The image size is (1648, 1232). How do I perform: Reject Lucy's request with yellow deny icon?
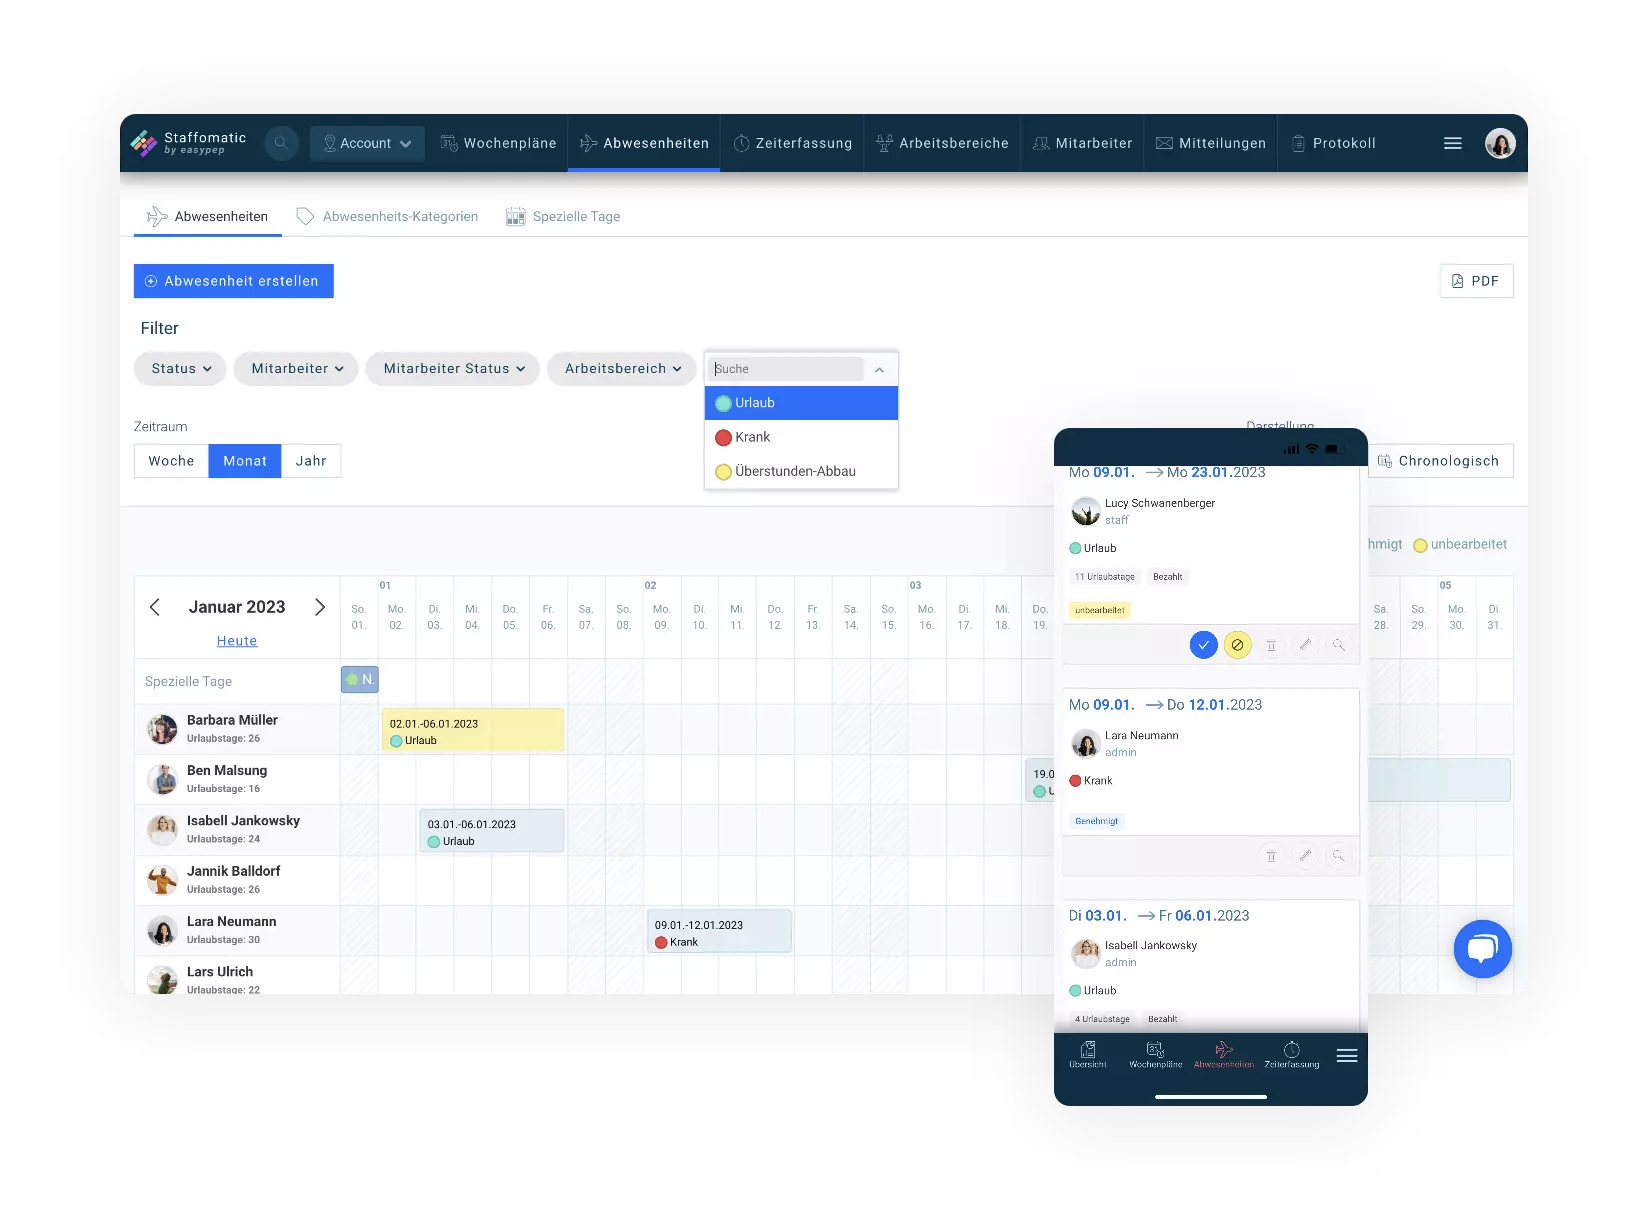[1237, 645]
